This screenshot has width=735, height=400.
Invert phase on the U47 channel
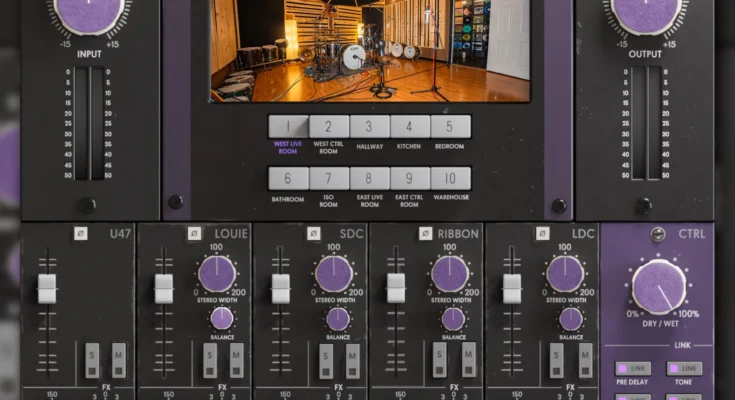tap(81, 234)
